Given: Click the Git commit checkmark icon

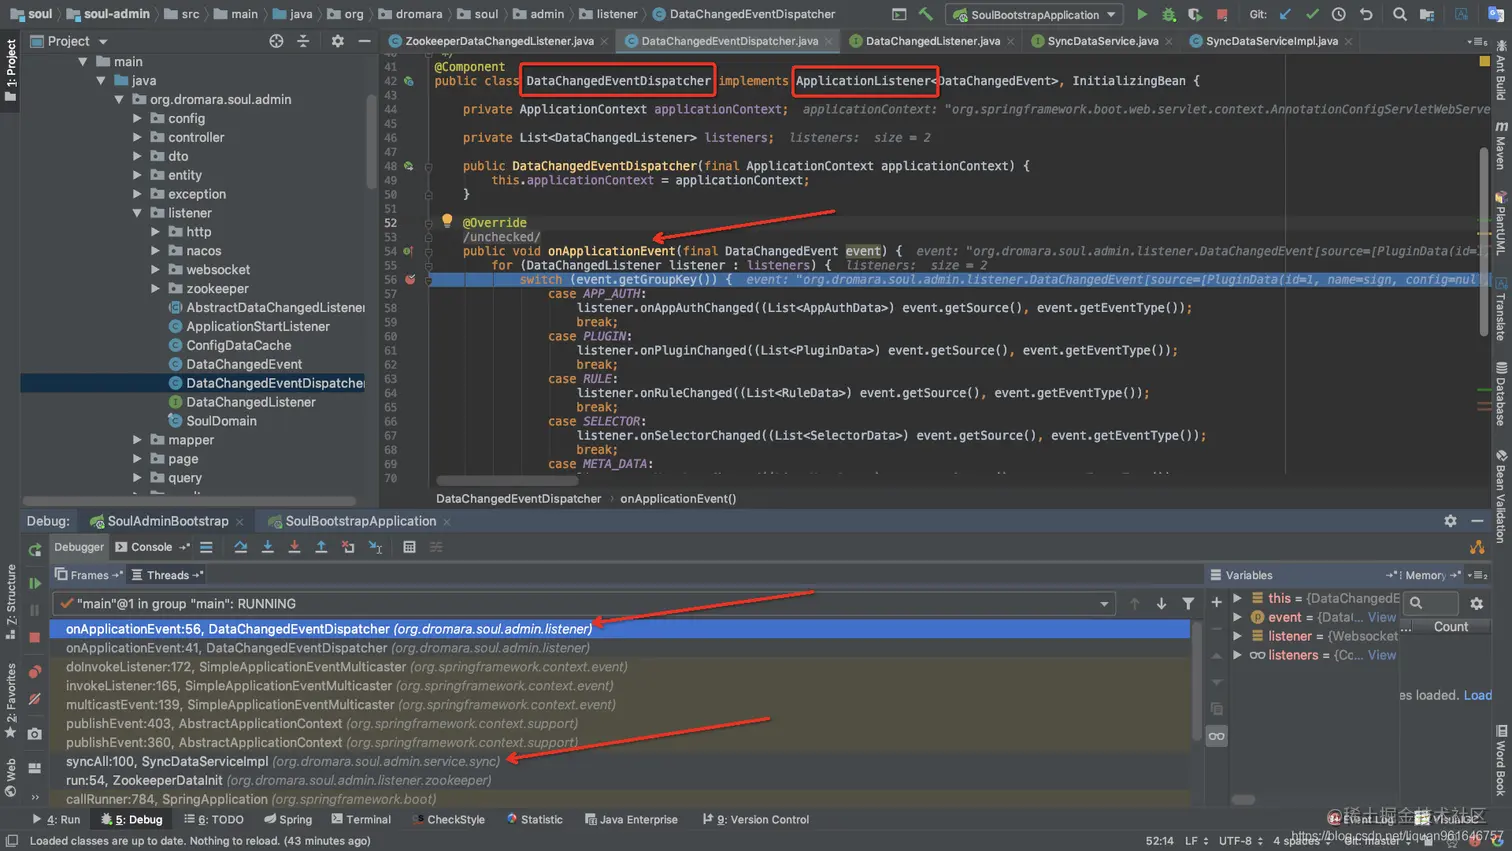Looking at the screenshot, I should [x=1312, y=15].
